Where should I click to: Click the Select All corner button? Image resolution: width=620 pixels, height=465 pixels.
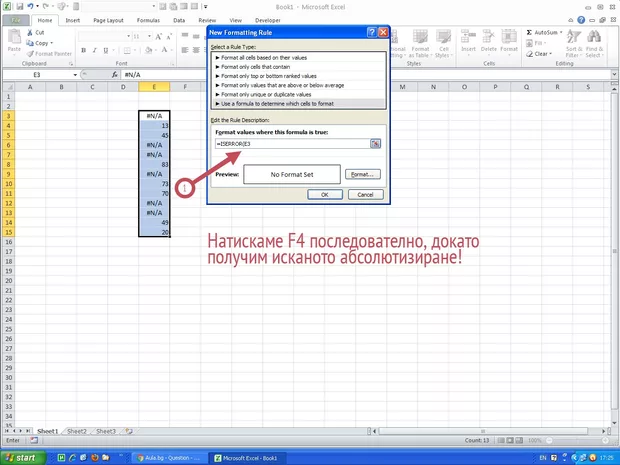8,87
